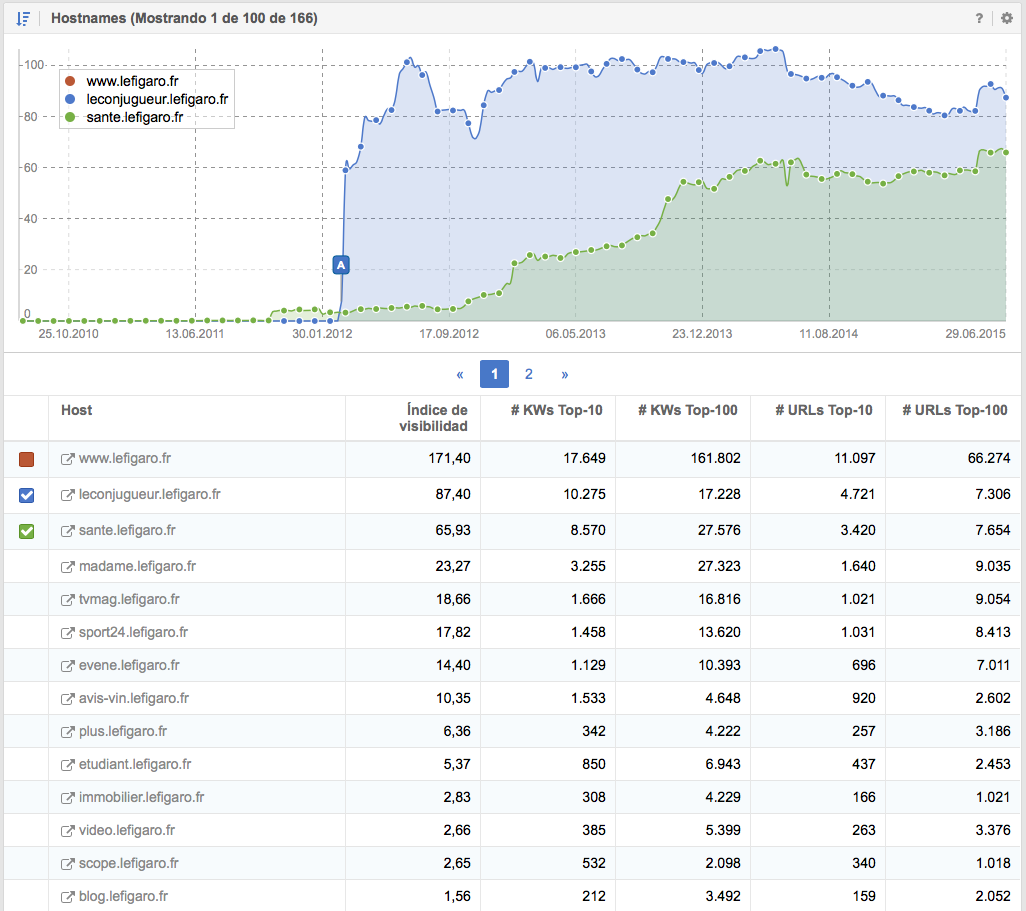Click external link icon next to avis-vin.lefigaro.fr

tap(68, 699)
